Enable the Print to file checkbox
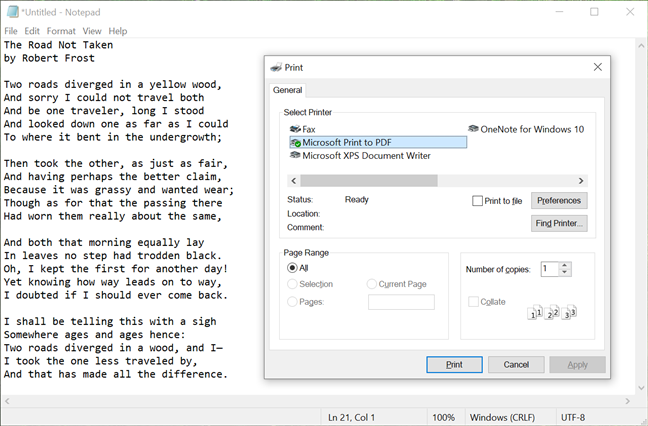 [477, 201]
